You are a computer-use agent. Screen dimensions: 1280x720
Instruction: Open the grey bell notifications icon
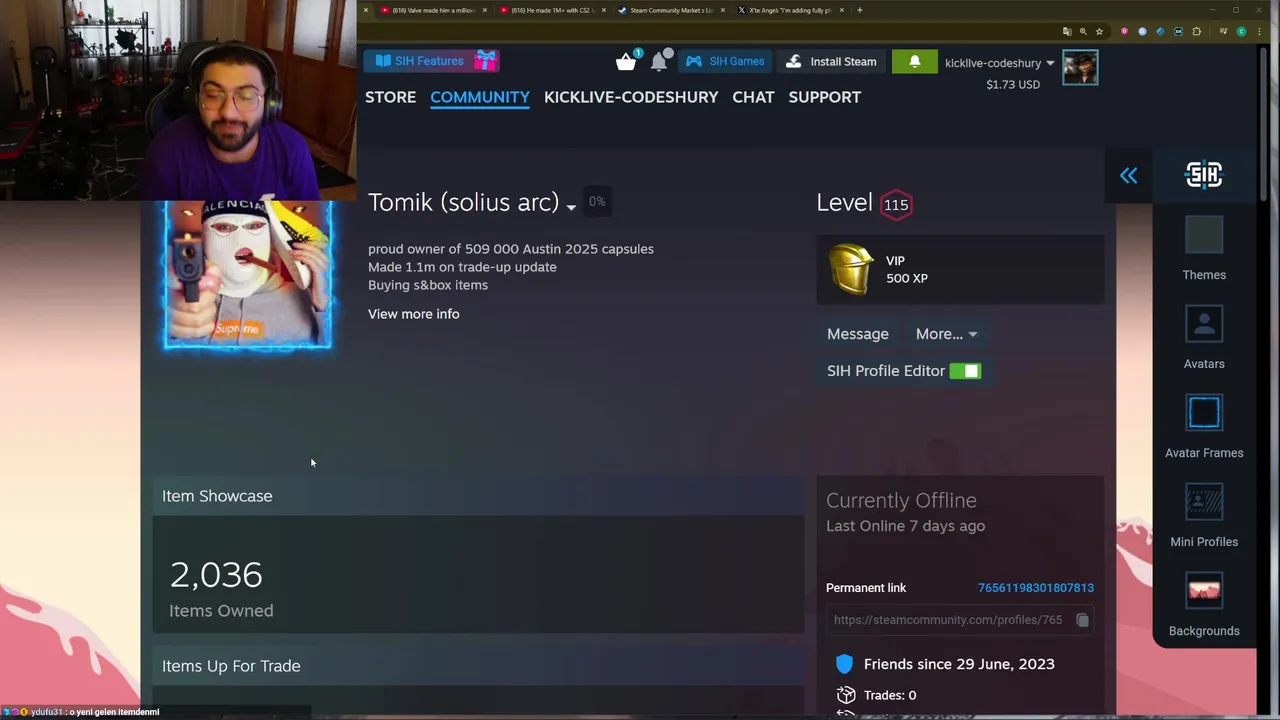coord(659,62)
